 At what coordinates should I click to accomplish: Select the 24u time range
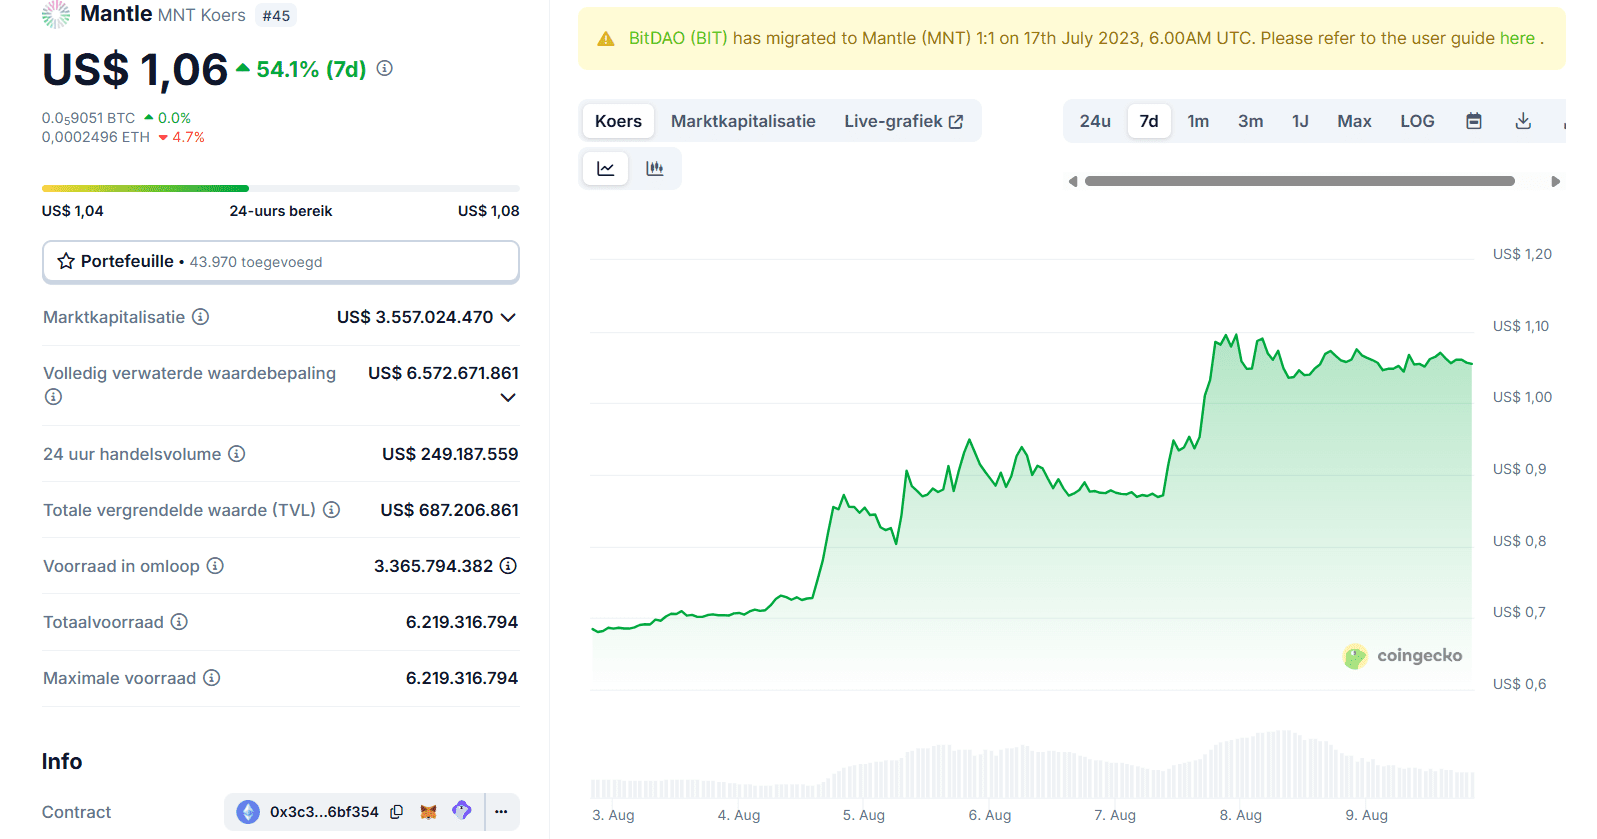[x=1094, y=121]
